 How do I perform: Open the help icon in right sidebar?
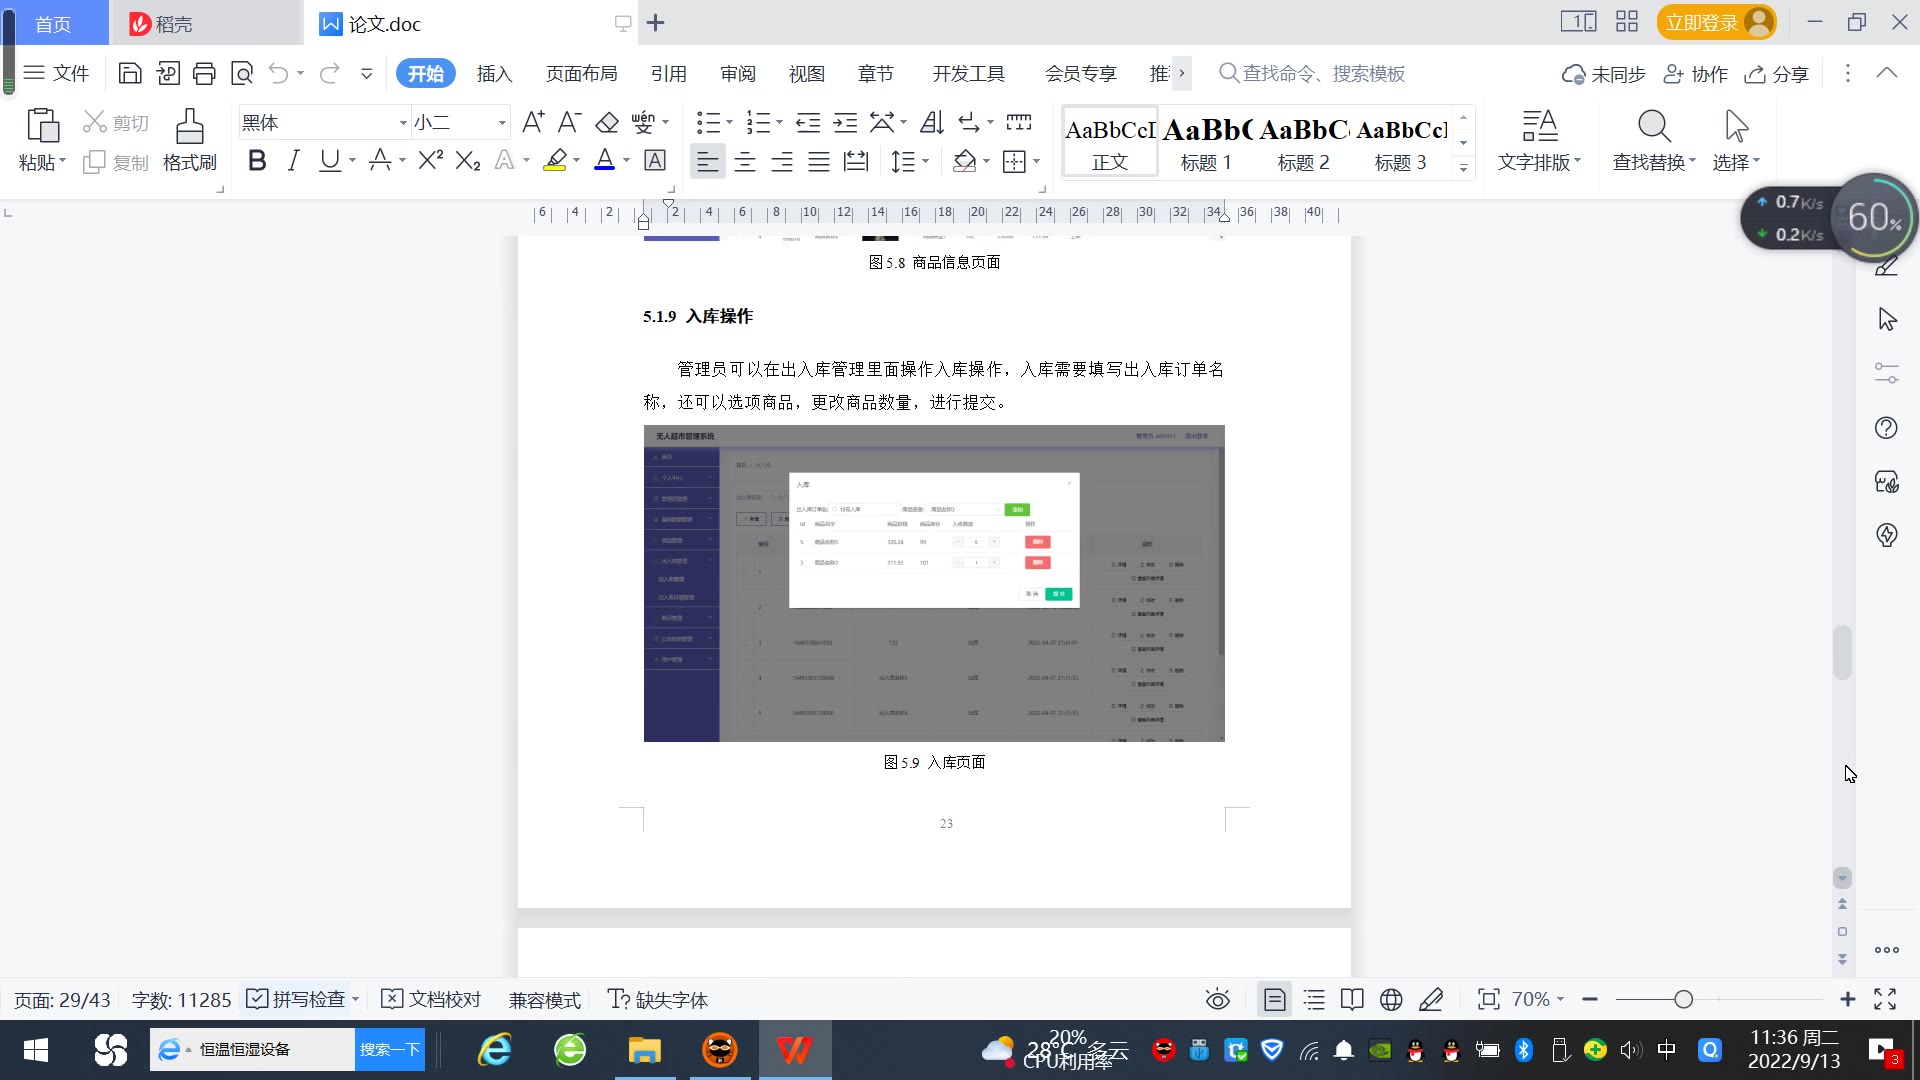pyautogui.click(x=1886, y=428)
